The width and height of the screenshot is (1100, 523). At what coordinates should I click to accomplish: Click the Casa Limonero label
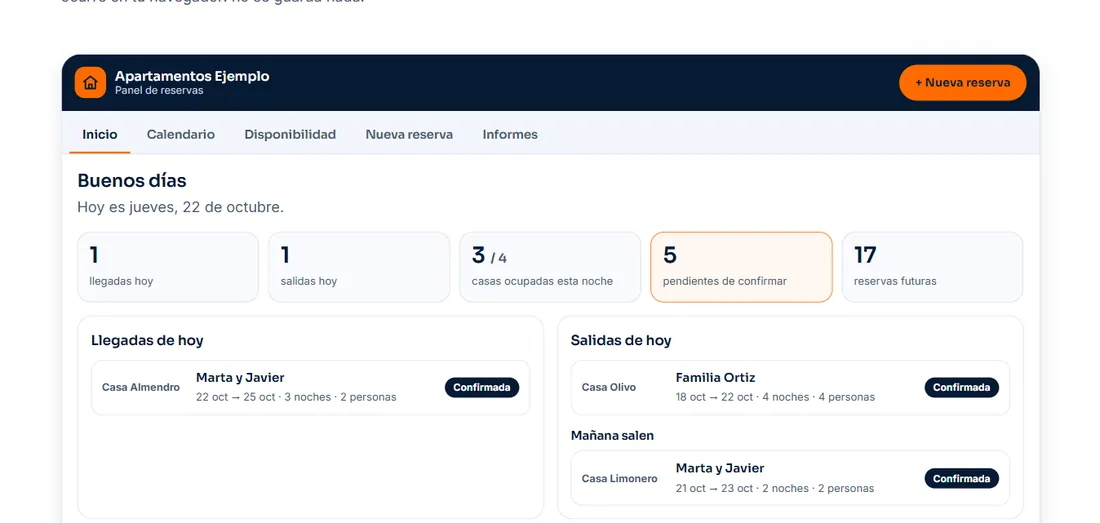(619, 479)
